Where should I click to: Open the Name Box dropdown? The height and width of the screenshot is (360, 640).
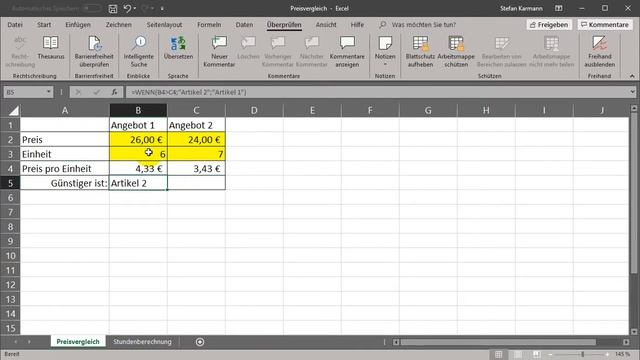(48, 92)
